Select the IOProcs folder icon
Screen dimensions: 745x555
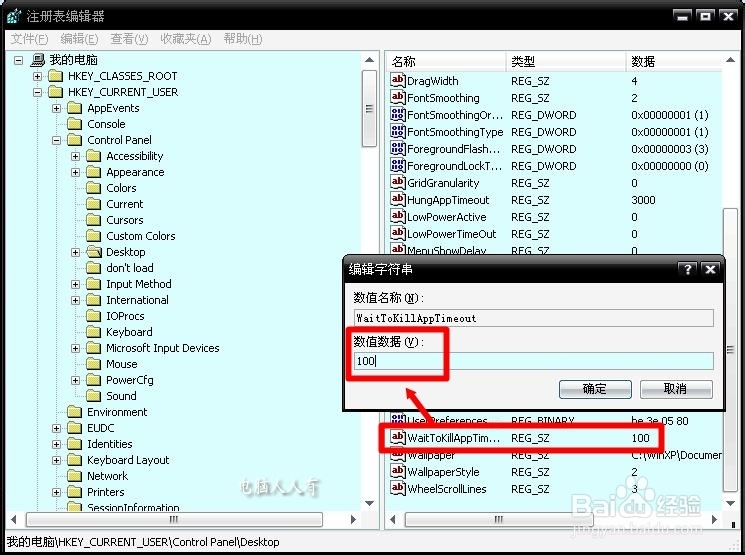pos(94,316)
